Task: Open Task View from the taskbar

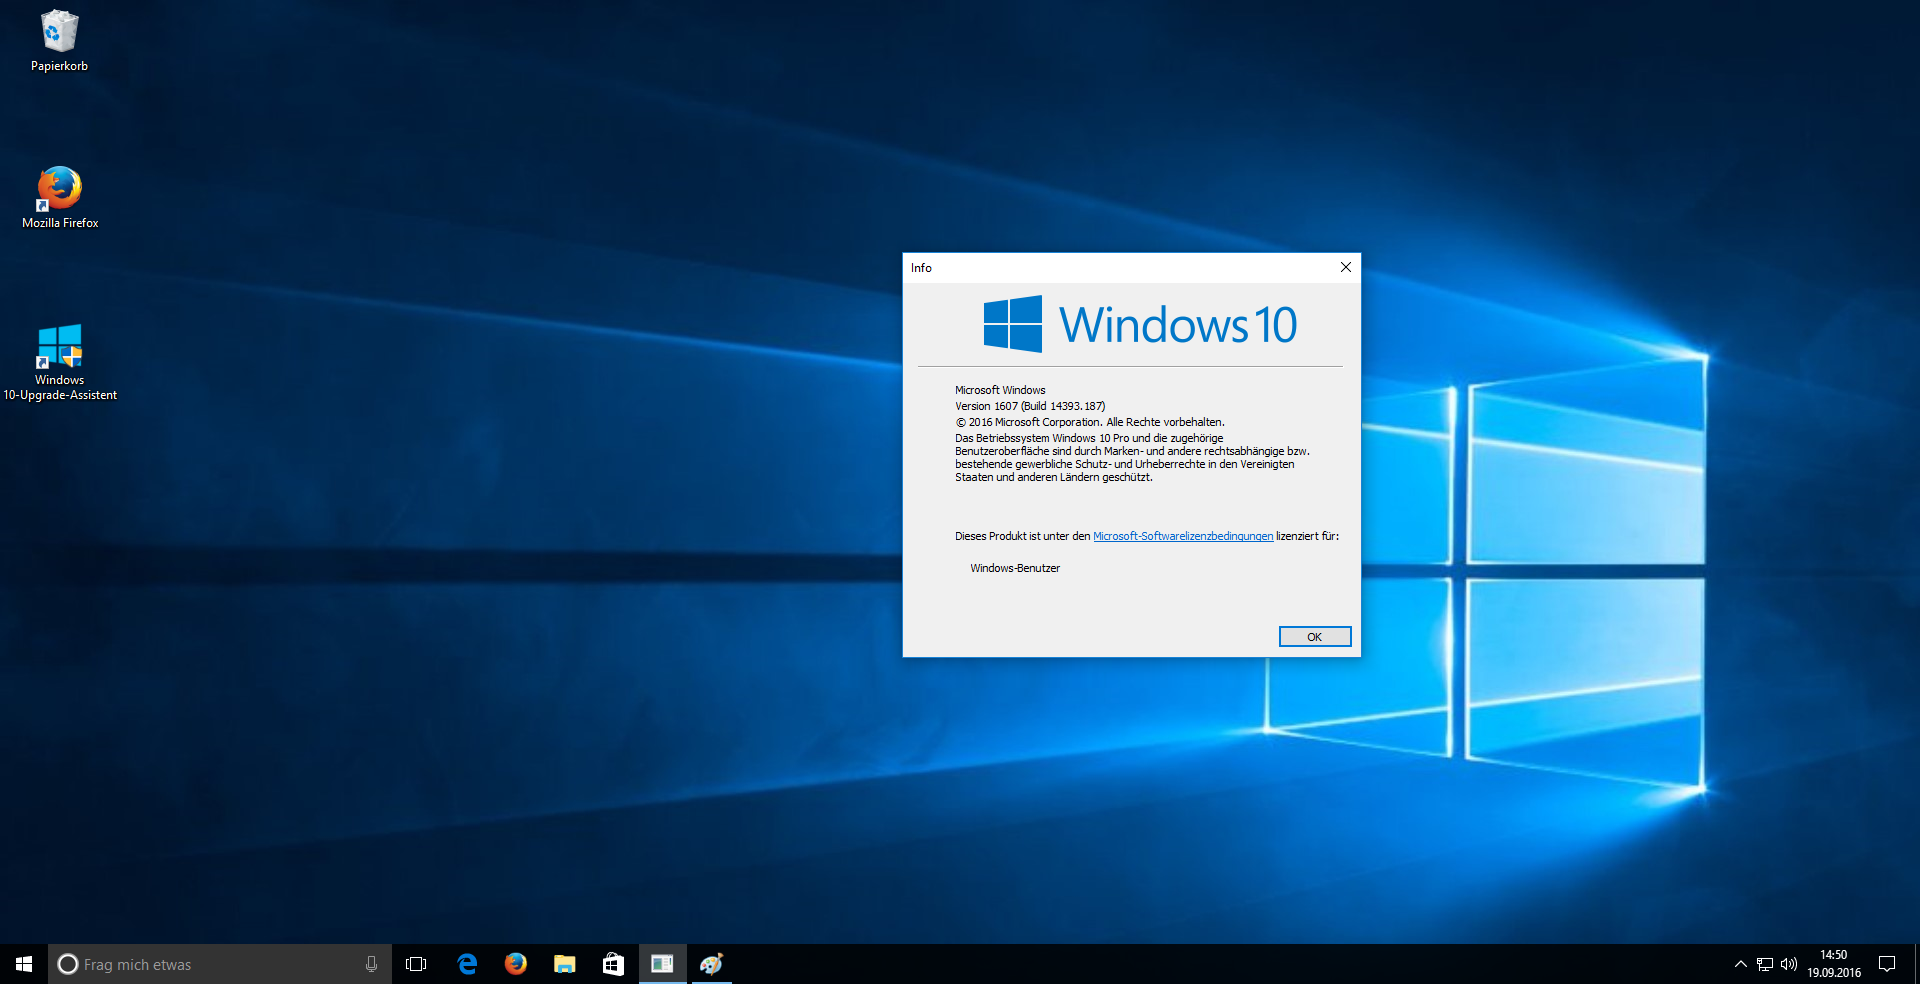Action: (x=416, y=964)
